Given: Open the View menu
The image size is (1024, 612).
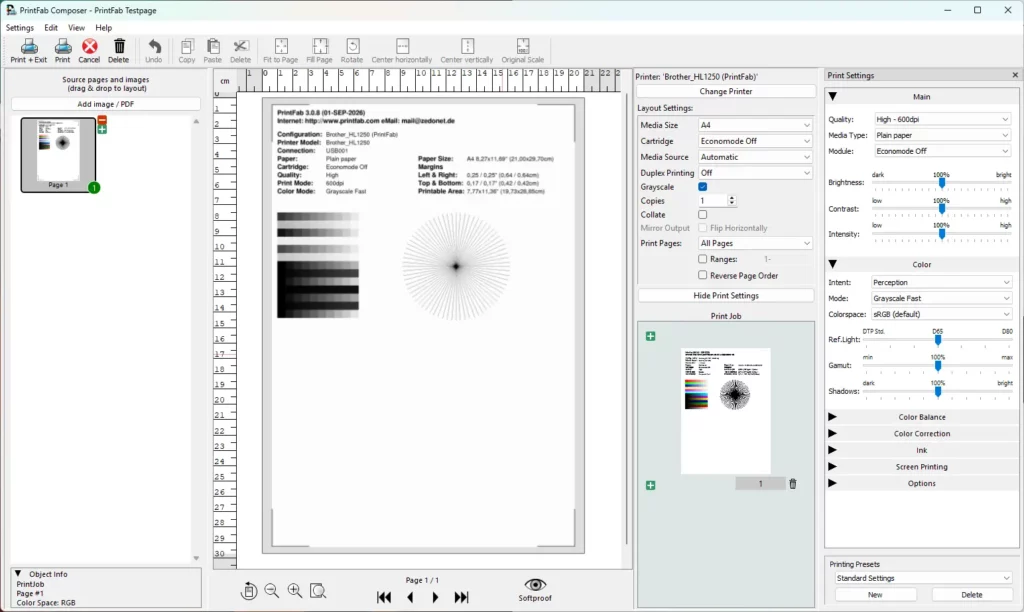Looking at the screenshot, I should [76, 27].
